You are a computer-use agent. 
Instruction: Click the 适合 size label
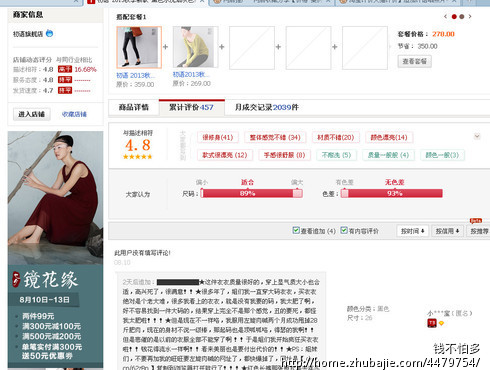point(247,182)
